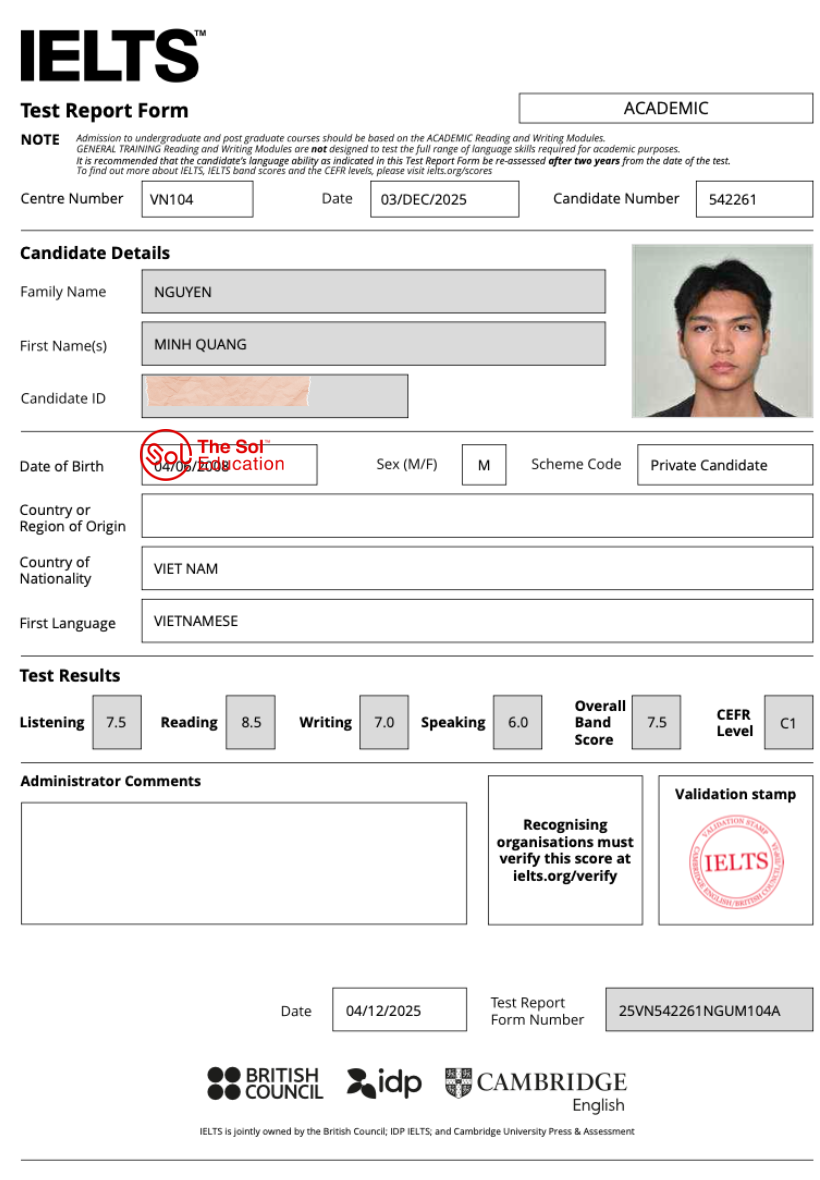Click the IELTS logo at top
Viewport: 820px width, 1180px height.
coord(111,56)
